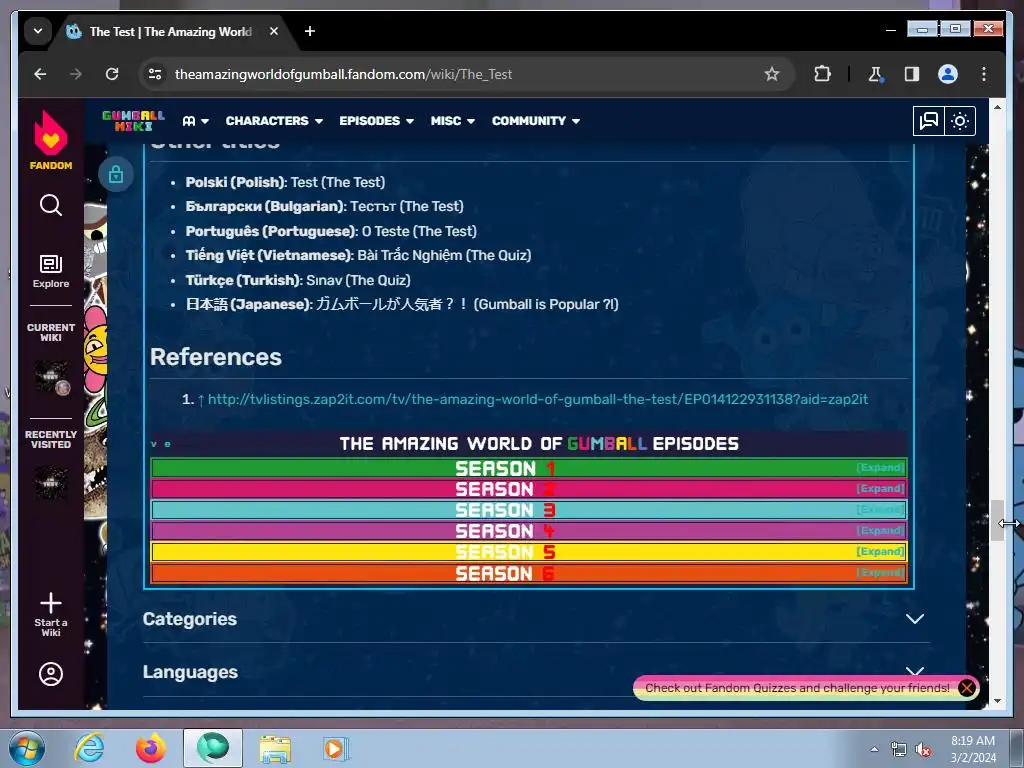Image resolution: width=1024 pixels, height=768 pixels.
Task: Open the Misc dropdown menu
Action: pyautogui.click(x=453, y=121)
